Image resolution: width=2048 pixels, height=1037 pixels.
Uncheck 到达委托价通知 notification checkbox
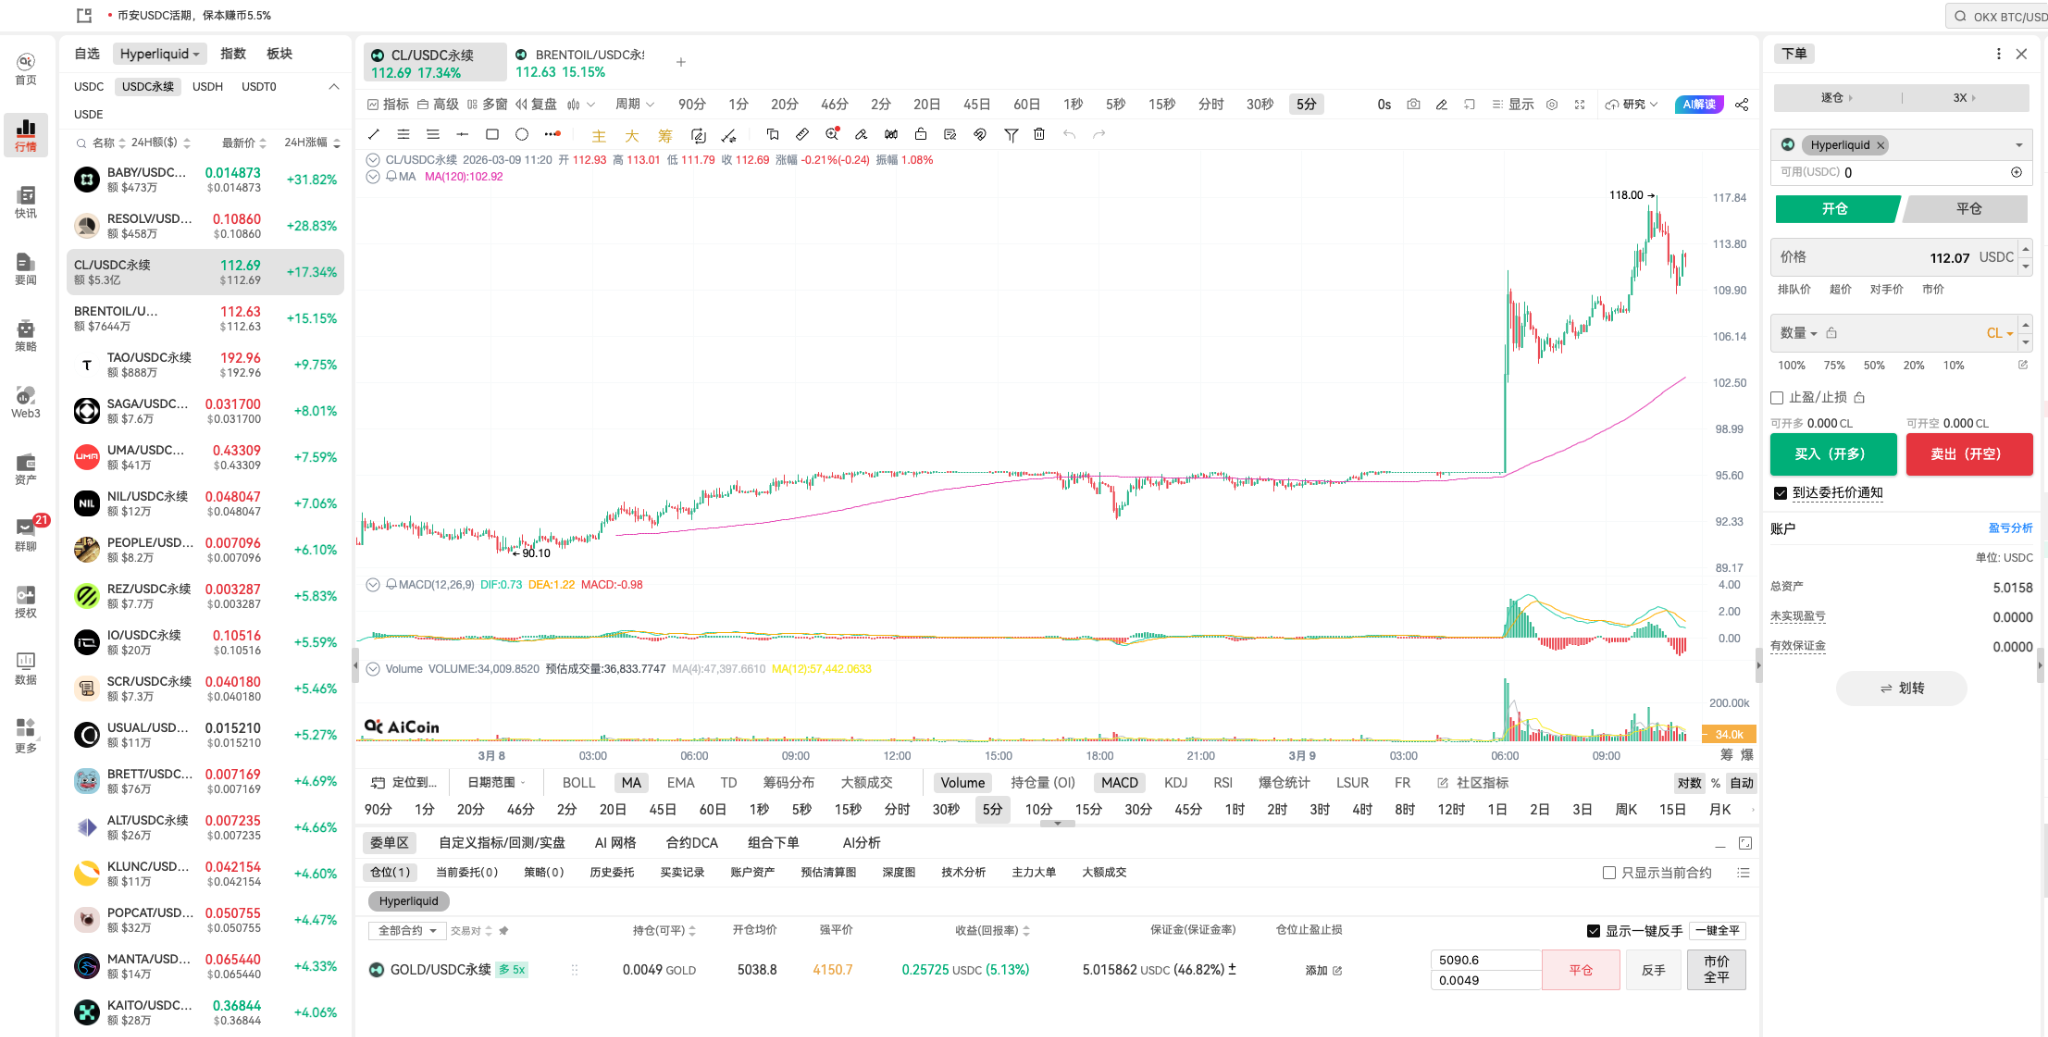coord(1781,492)
